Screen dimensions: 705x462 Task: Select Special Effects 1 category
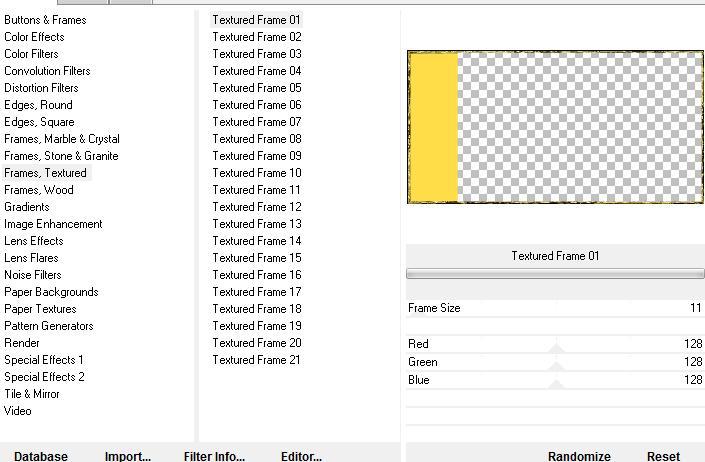click(44, 360)
